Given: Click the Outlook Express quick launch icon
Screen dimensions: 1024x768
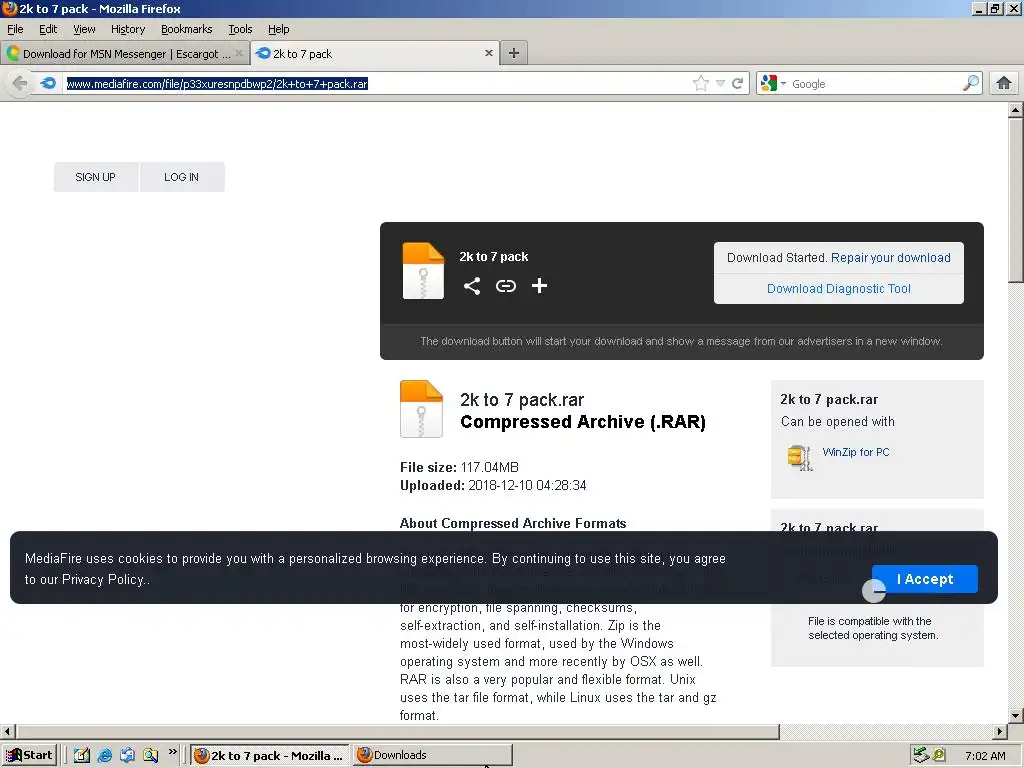Looking at the screenshot, I should point(127,756).
